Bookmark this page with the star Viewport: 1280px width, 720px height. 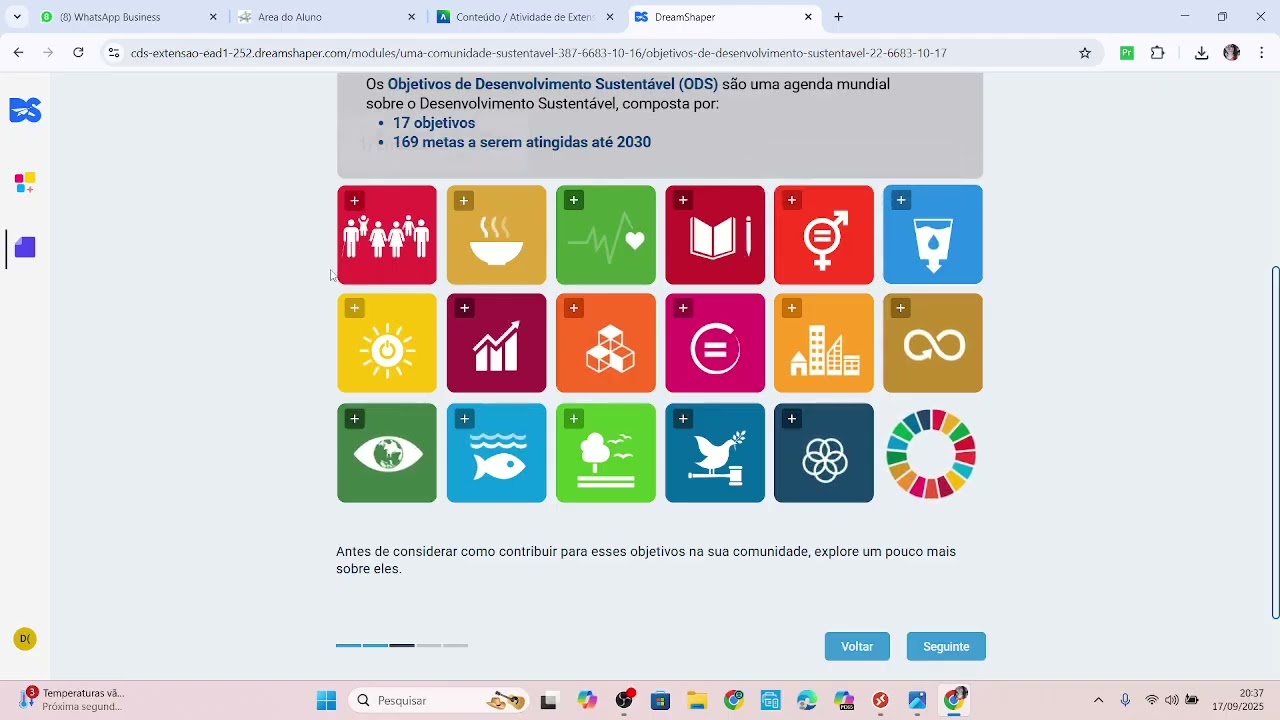(1085, 53)
